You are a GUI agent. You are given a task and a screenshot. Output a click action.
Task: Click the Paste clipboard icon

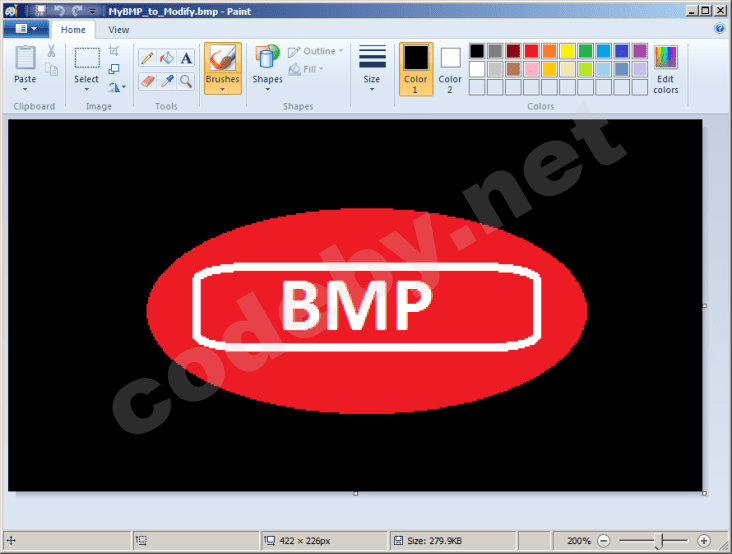(x=25, y=57)
